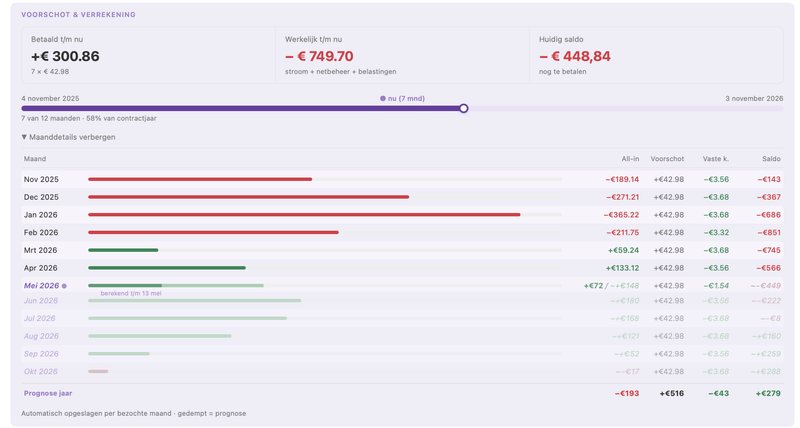Click the purple dot beside Mei 2026
The width and height of the screenshot is (800, 428).
[64, 286]
